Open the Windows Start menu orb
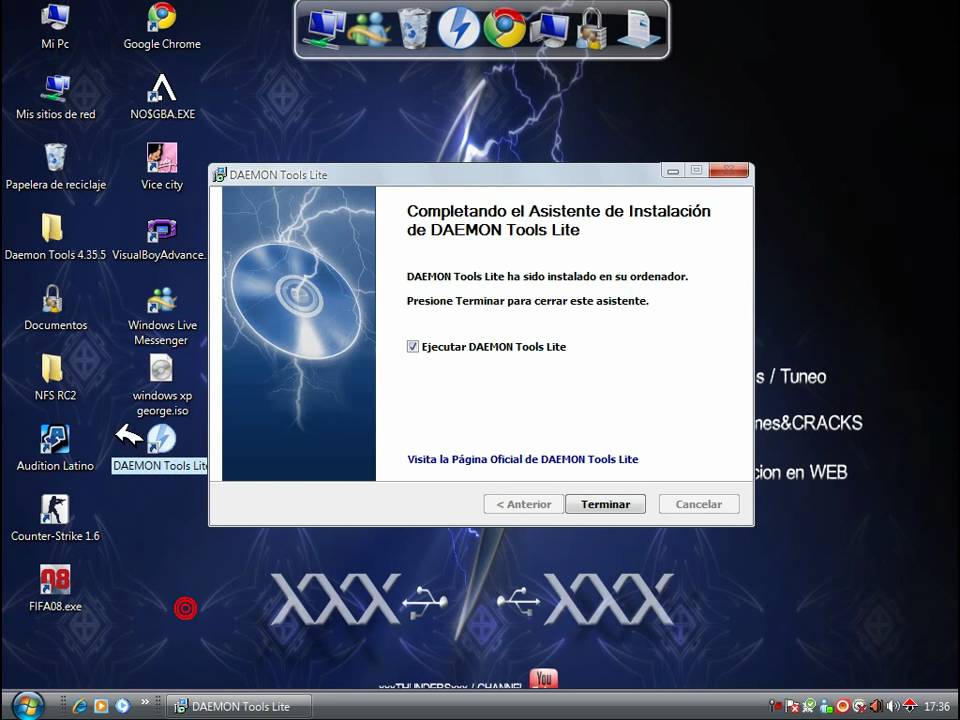The width and height of the screenshot is (960, 720). 28,706
